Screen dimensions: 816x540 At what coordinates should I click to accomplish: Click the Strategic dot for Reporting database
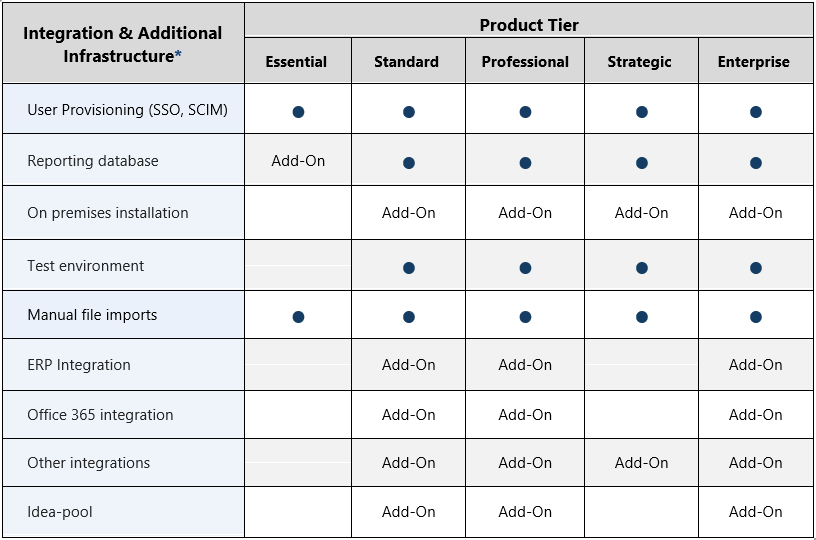(x=641, y=162)
